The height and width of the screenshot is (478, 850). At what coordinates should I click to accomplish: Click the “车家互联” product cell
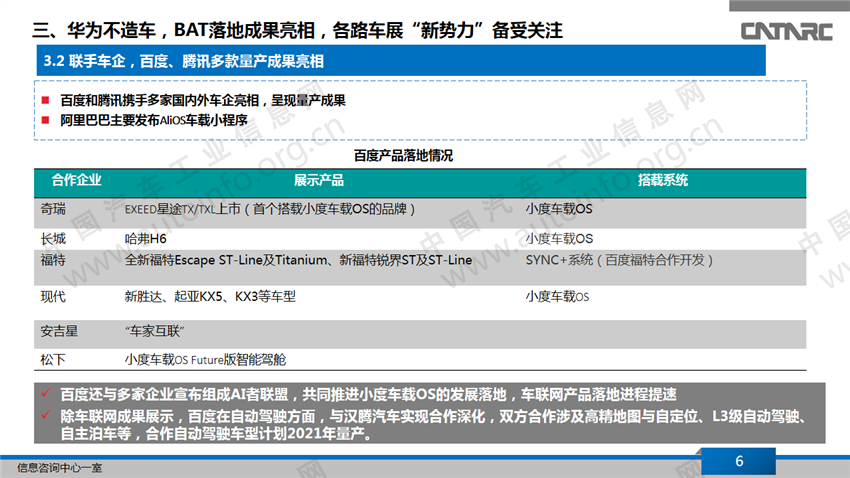coord(154,331)
